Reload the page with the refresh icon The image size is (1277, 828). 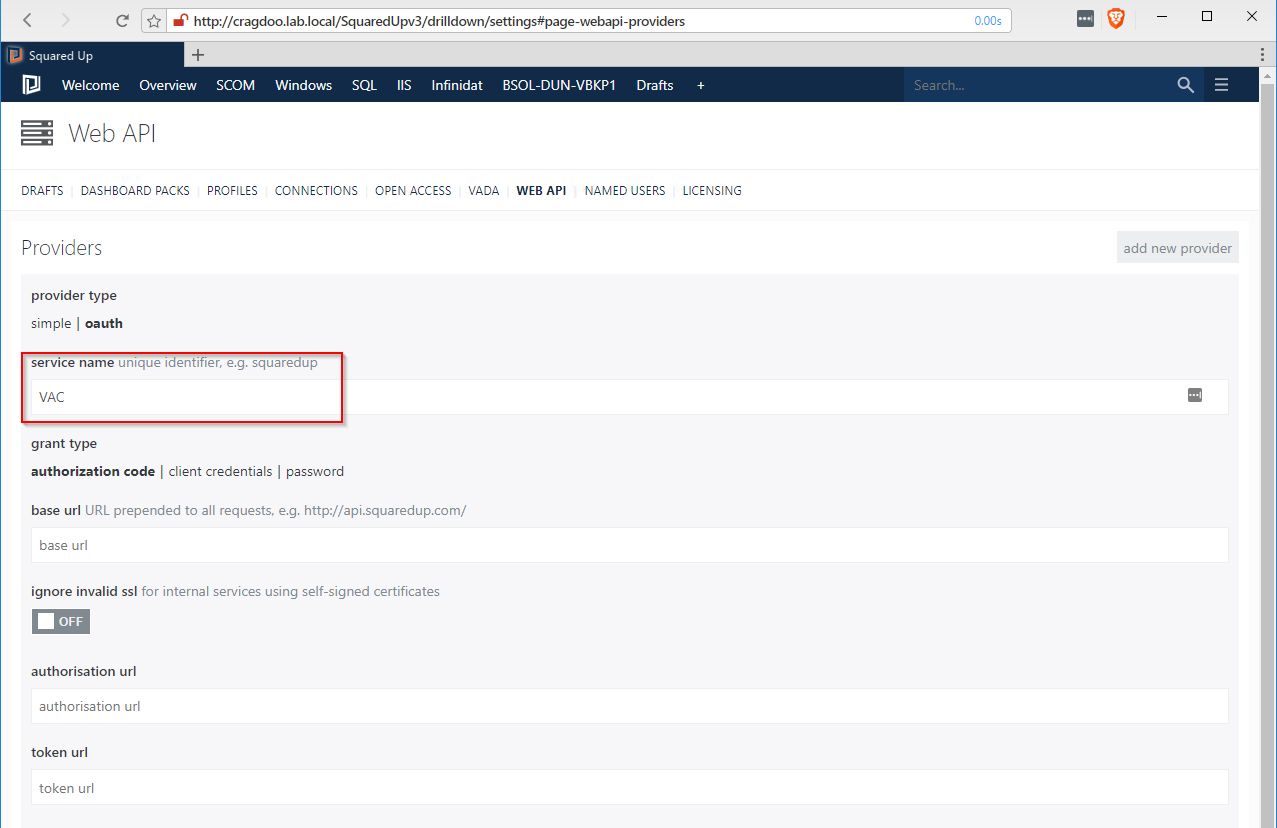pos(122,20)
